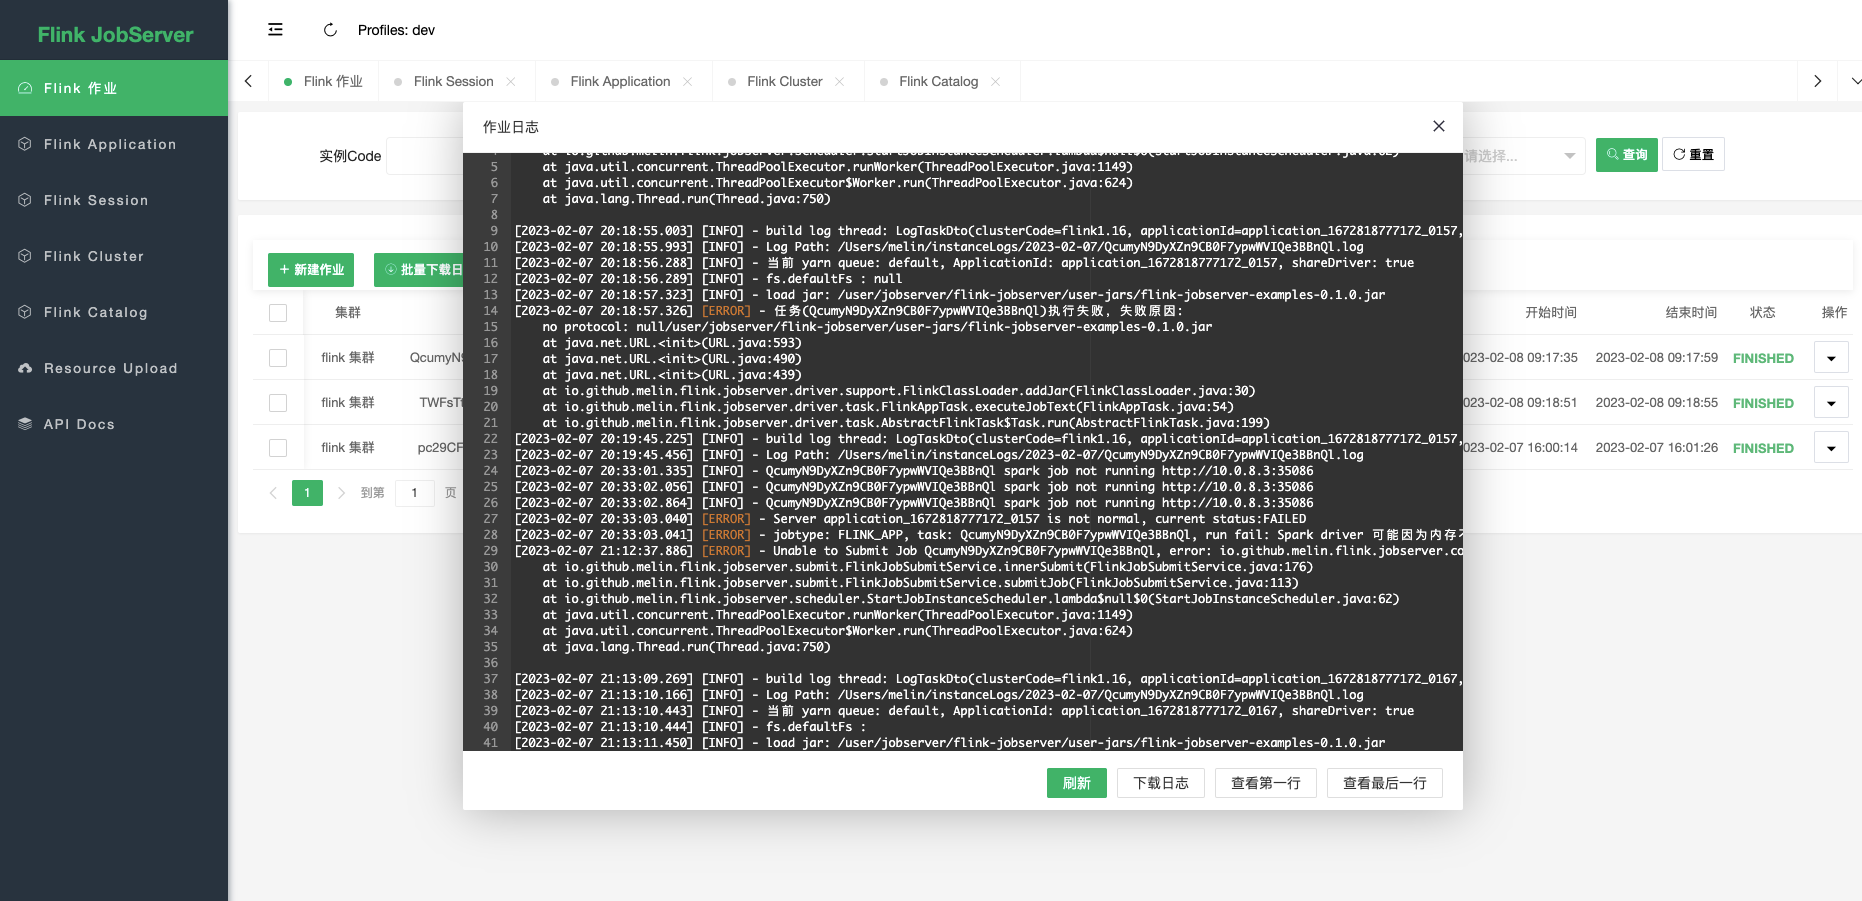The image size is (1862, 901).
Task: Check the Qcumy row checkbox
Action: coord(278,358)
